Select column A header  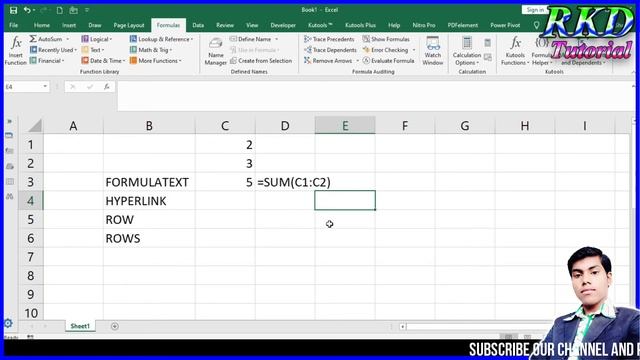pos(73,126)
